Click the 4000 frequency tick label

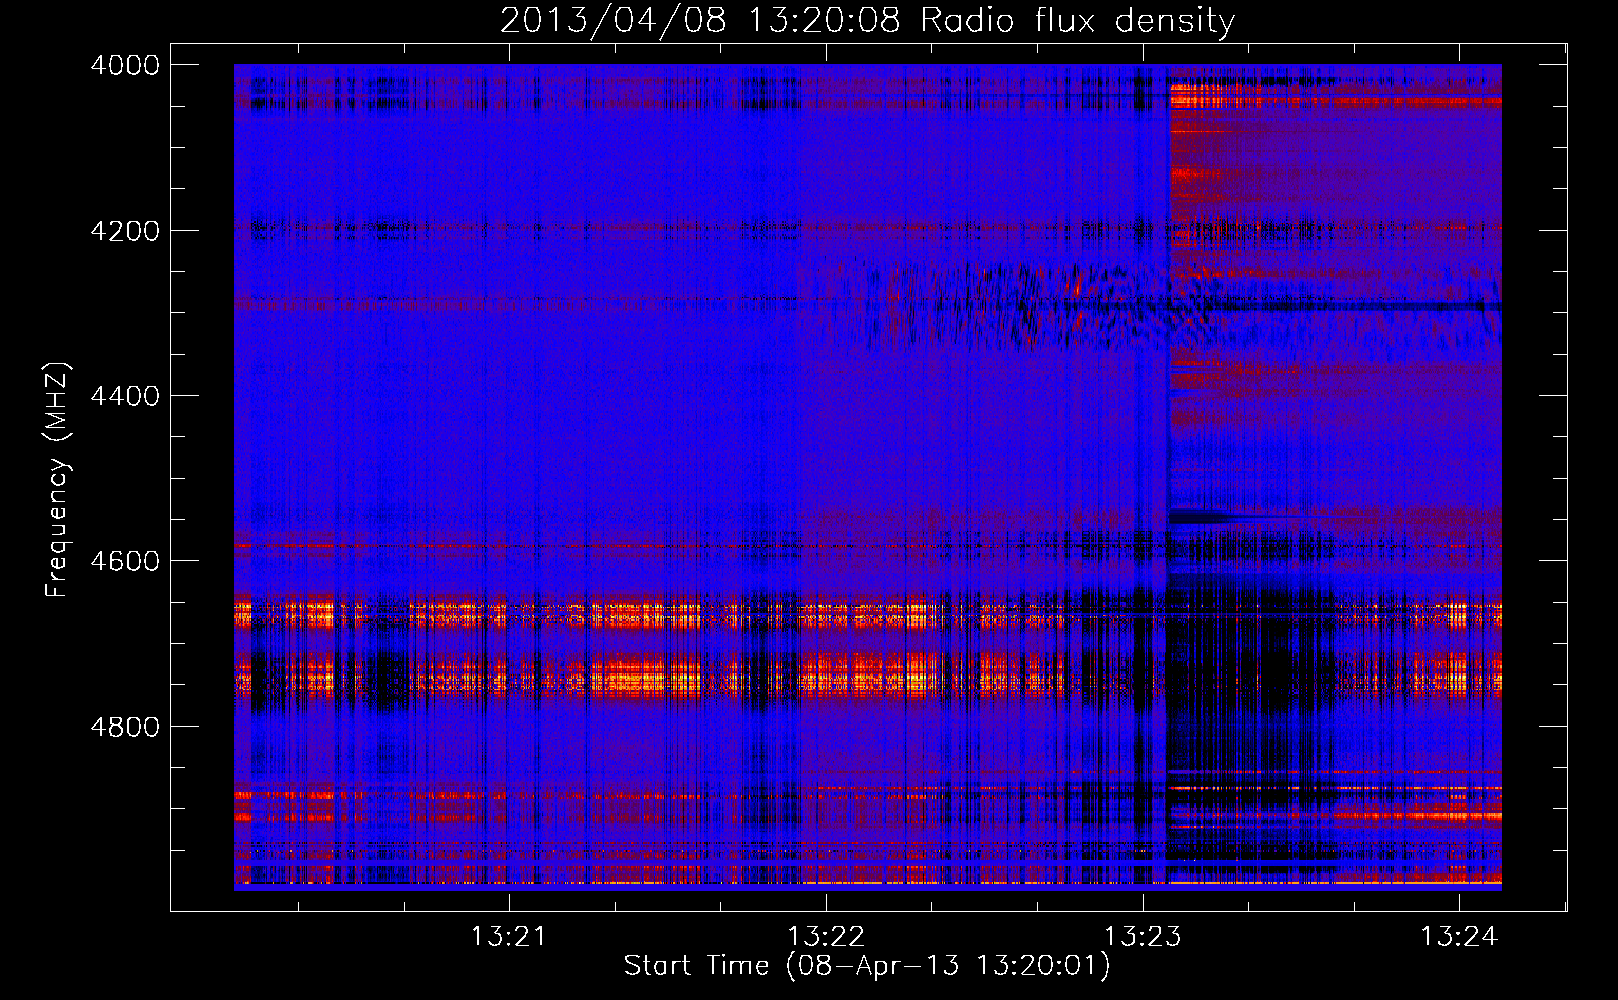pyautogui.click(x=125, y=65)
